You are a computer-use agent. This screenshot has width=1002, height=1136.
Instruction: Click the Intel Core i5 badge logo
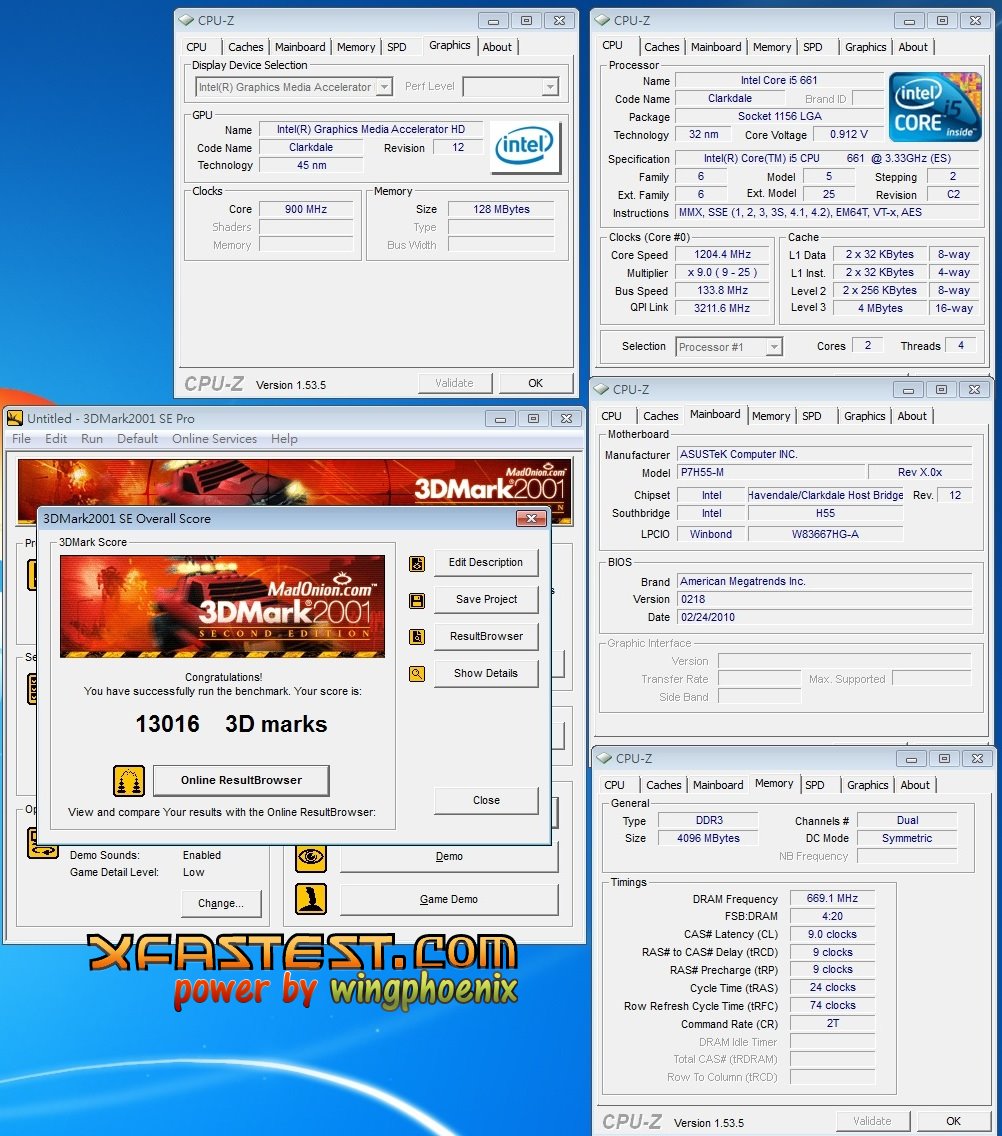(x=935, y=106)
